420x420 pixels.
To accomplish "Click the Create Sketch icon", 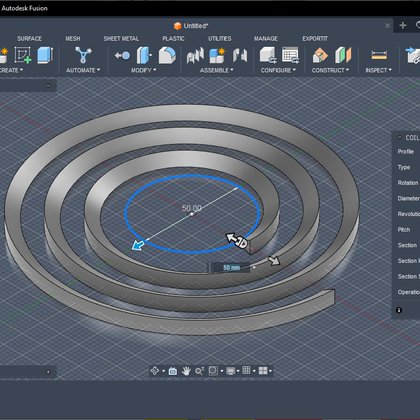I will pyautogui.click(x=23, y=55).
